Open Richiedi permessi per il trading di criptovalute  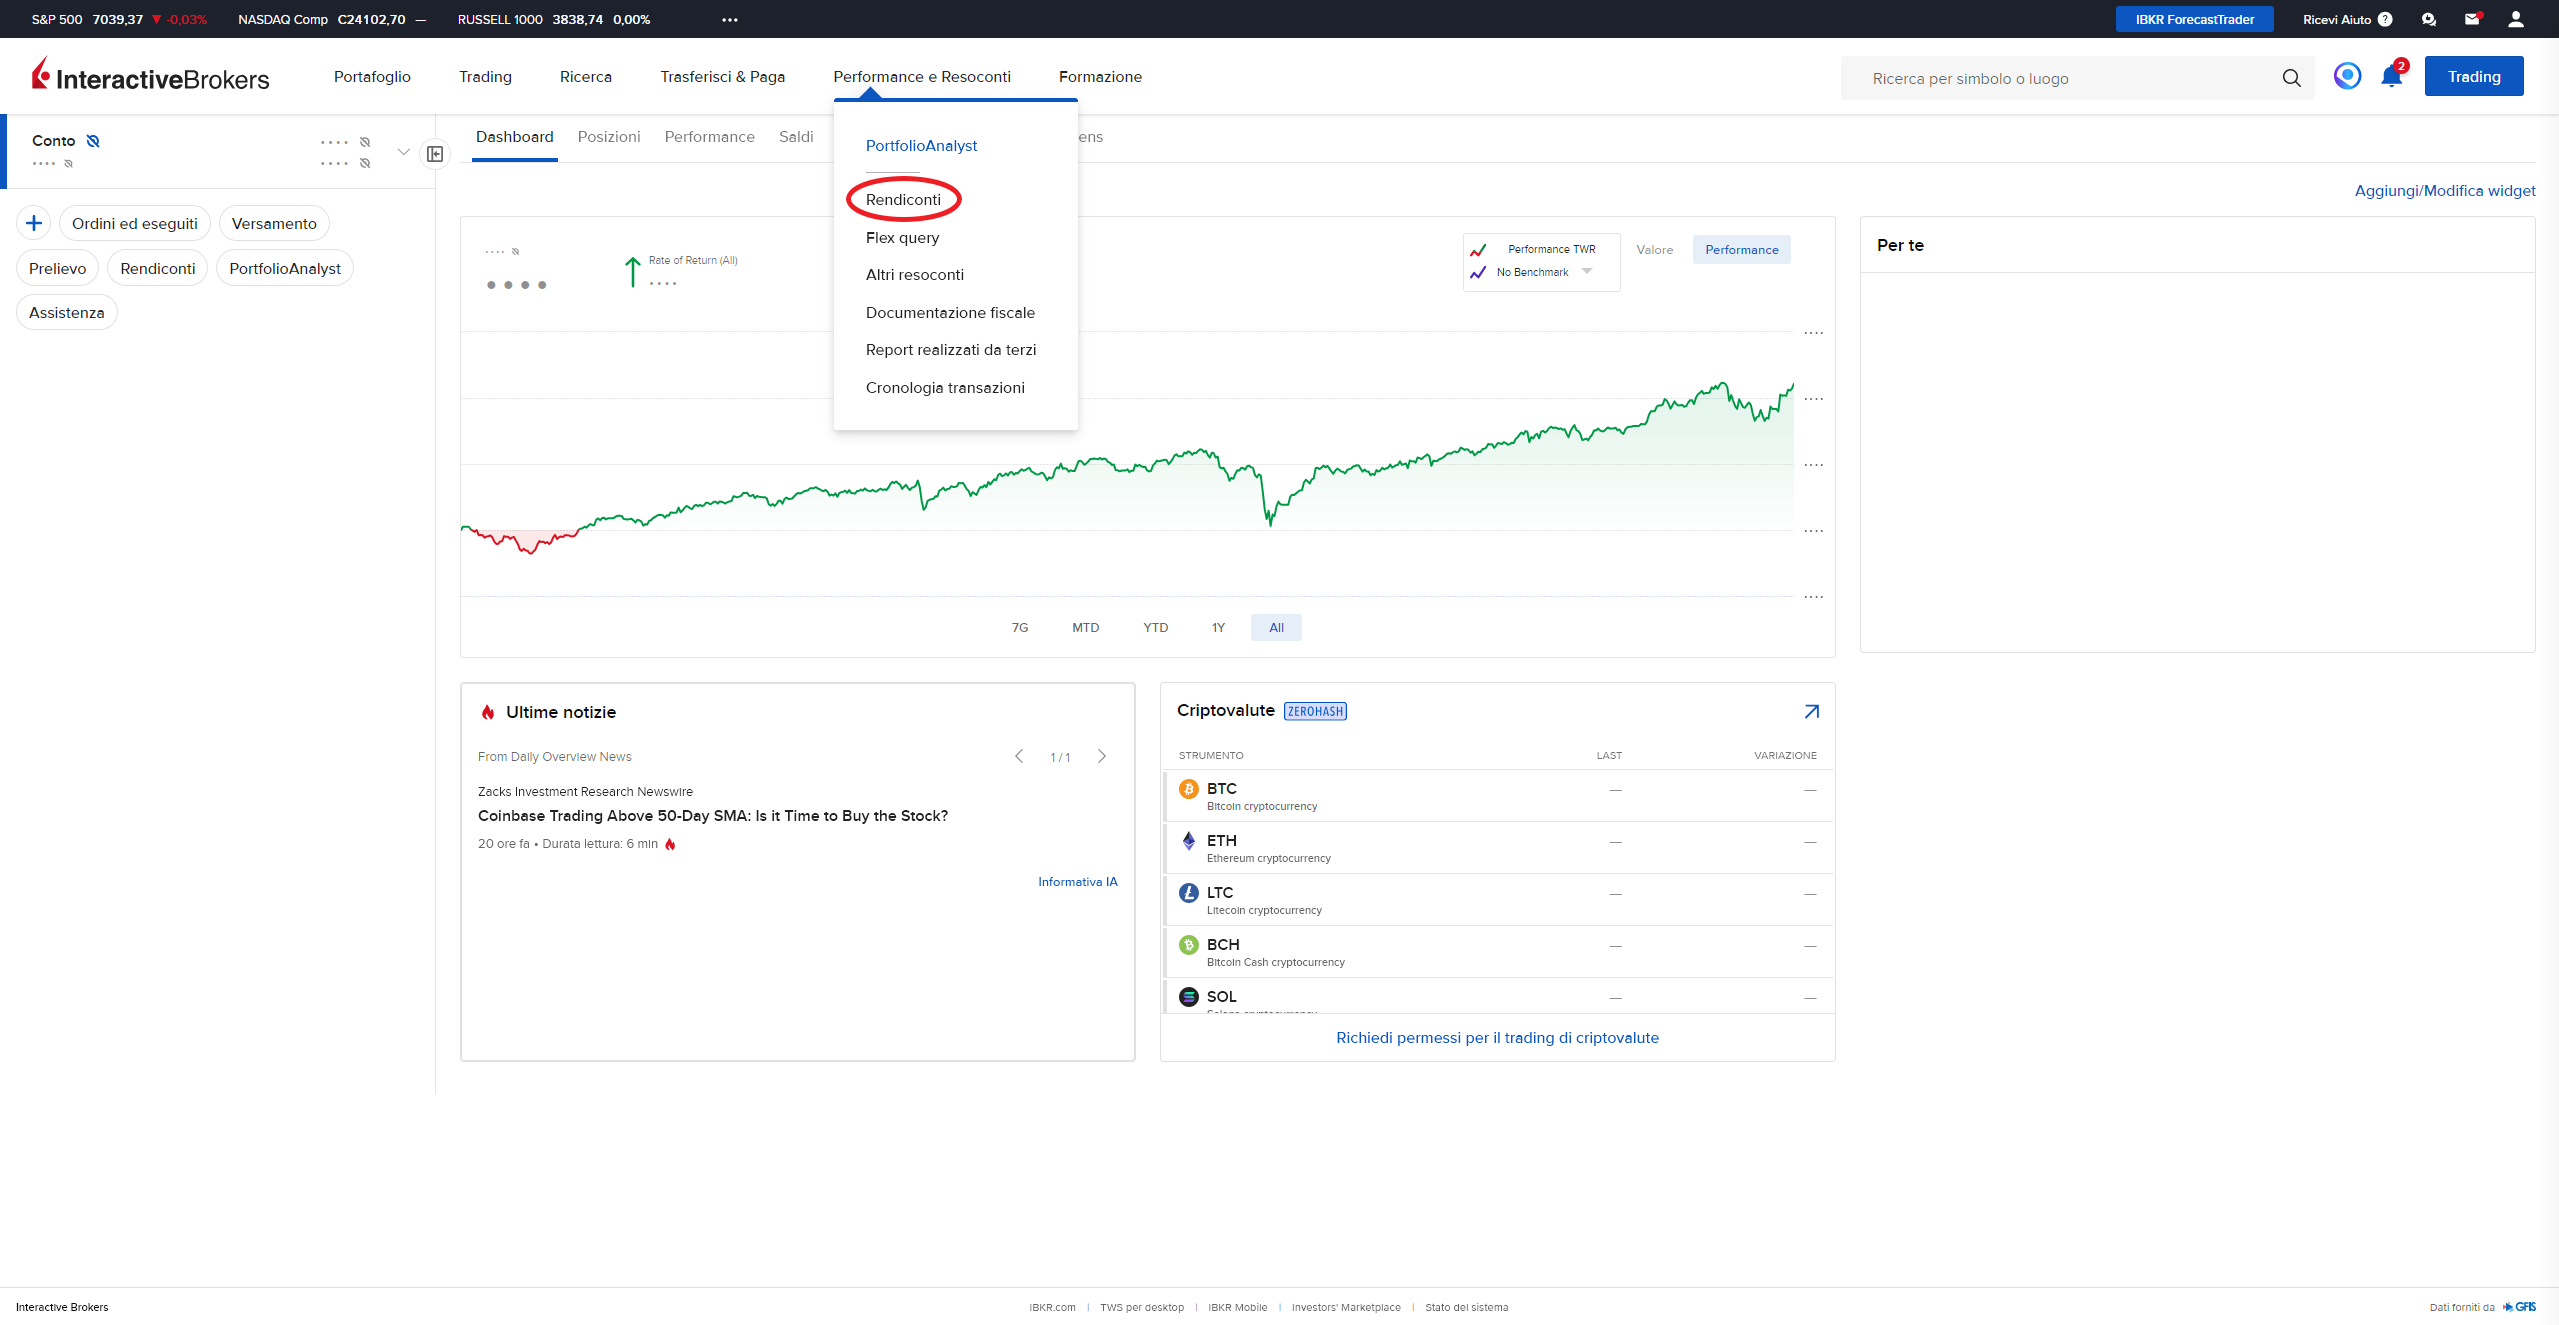click(1497, 1038)
